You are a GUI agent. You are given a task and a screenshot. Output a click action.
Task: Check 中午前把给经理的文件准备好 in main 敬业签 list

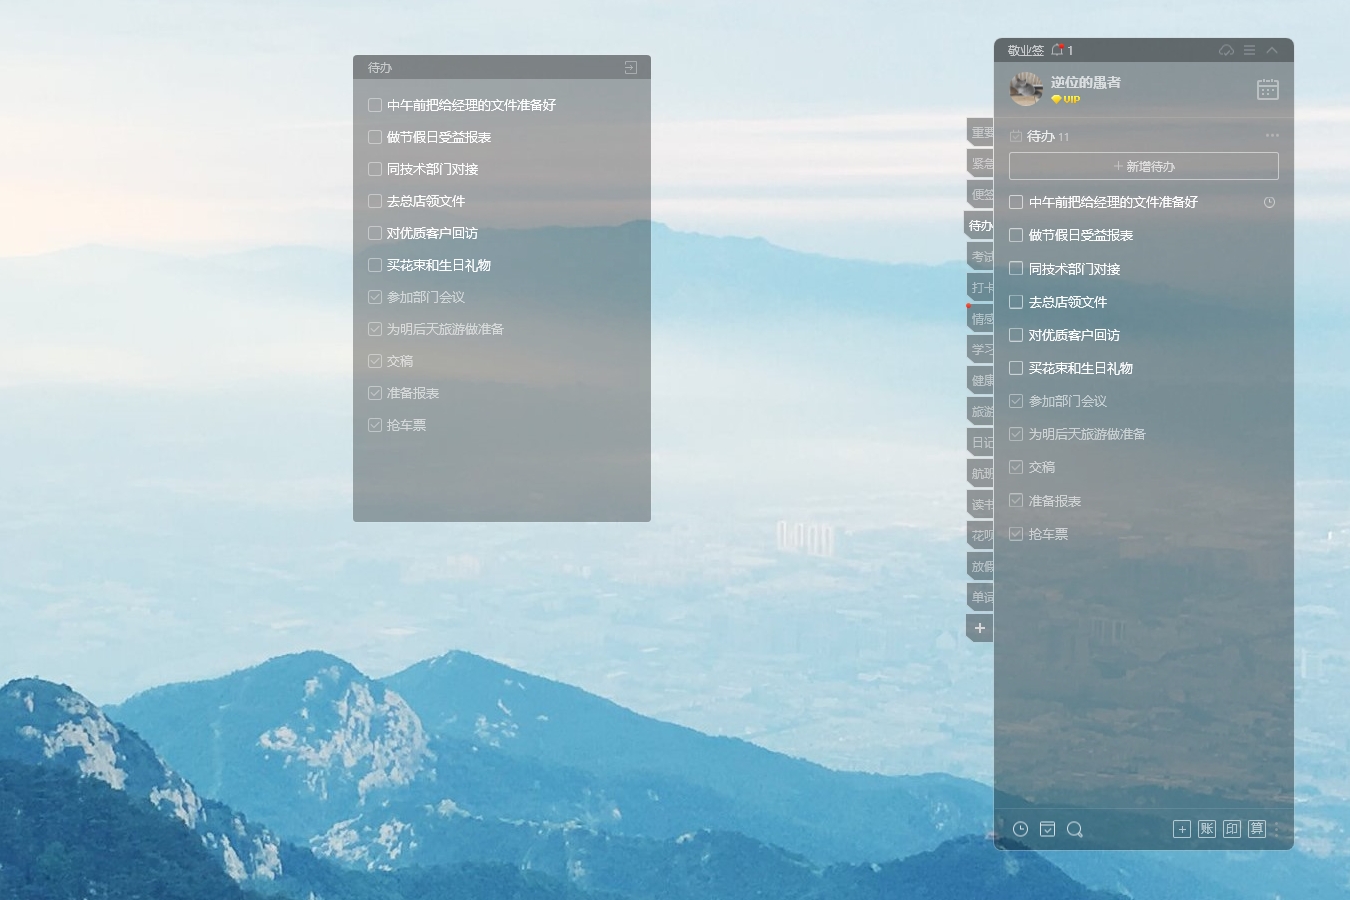click(x=1016, y=202)
